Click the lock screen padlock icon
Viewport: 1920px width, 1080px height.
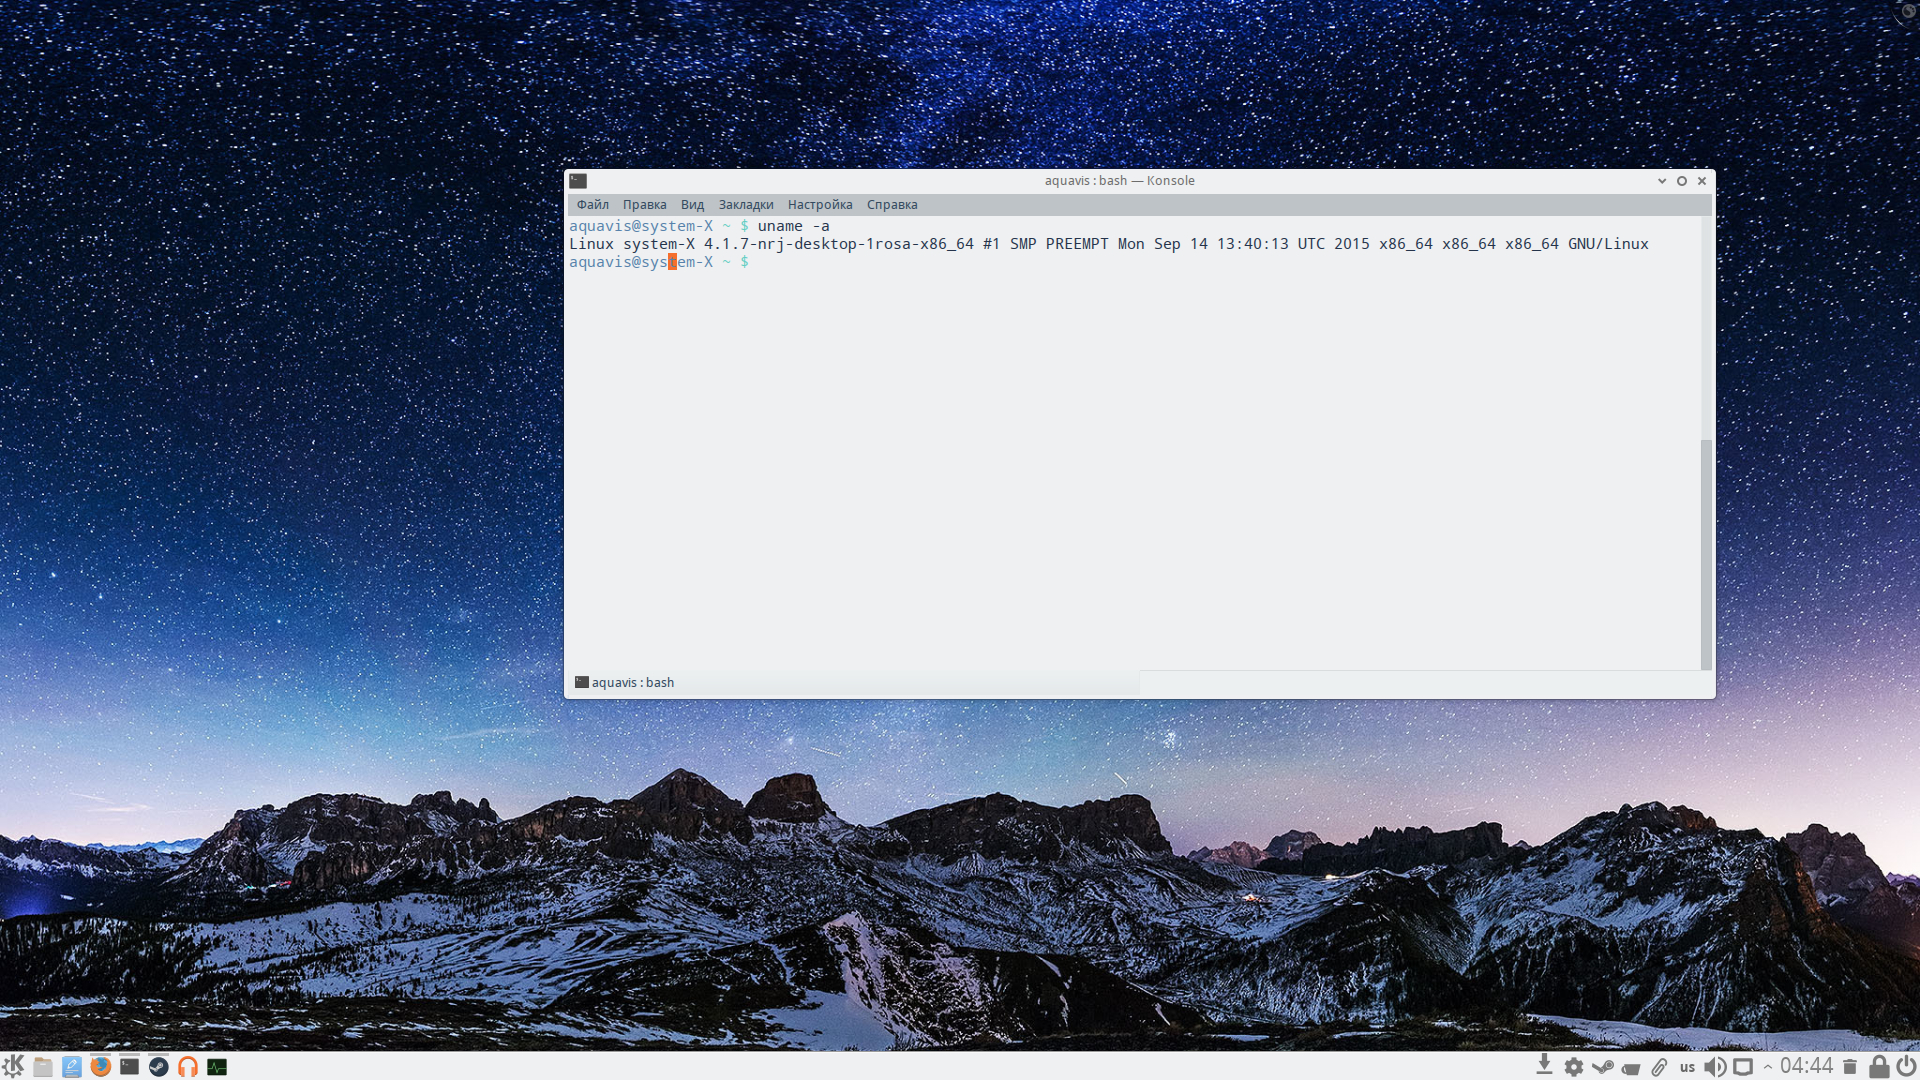click(x=1879, y=1067)
